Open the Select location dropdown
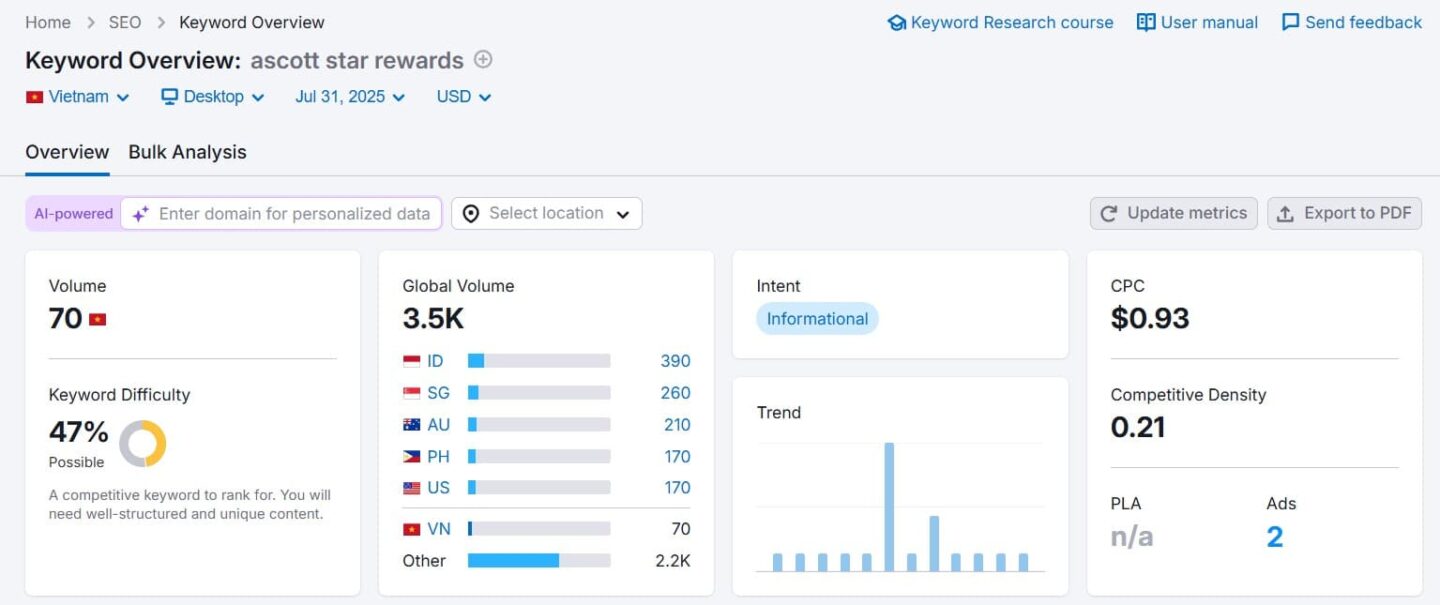 (x=546, y=213)
